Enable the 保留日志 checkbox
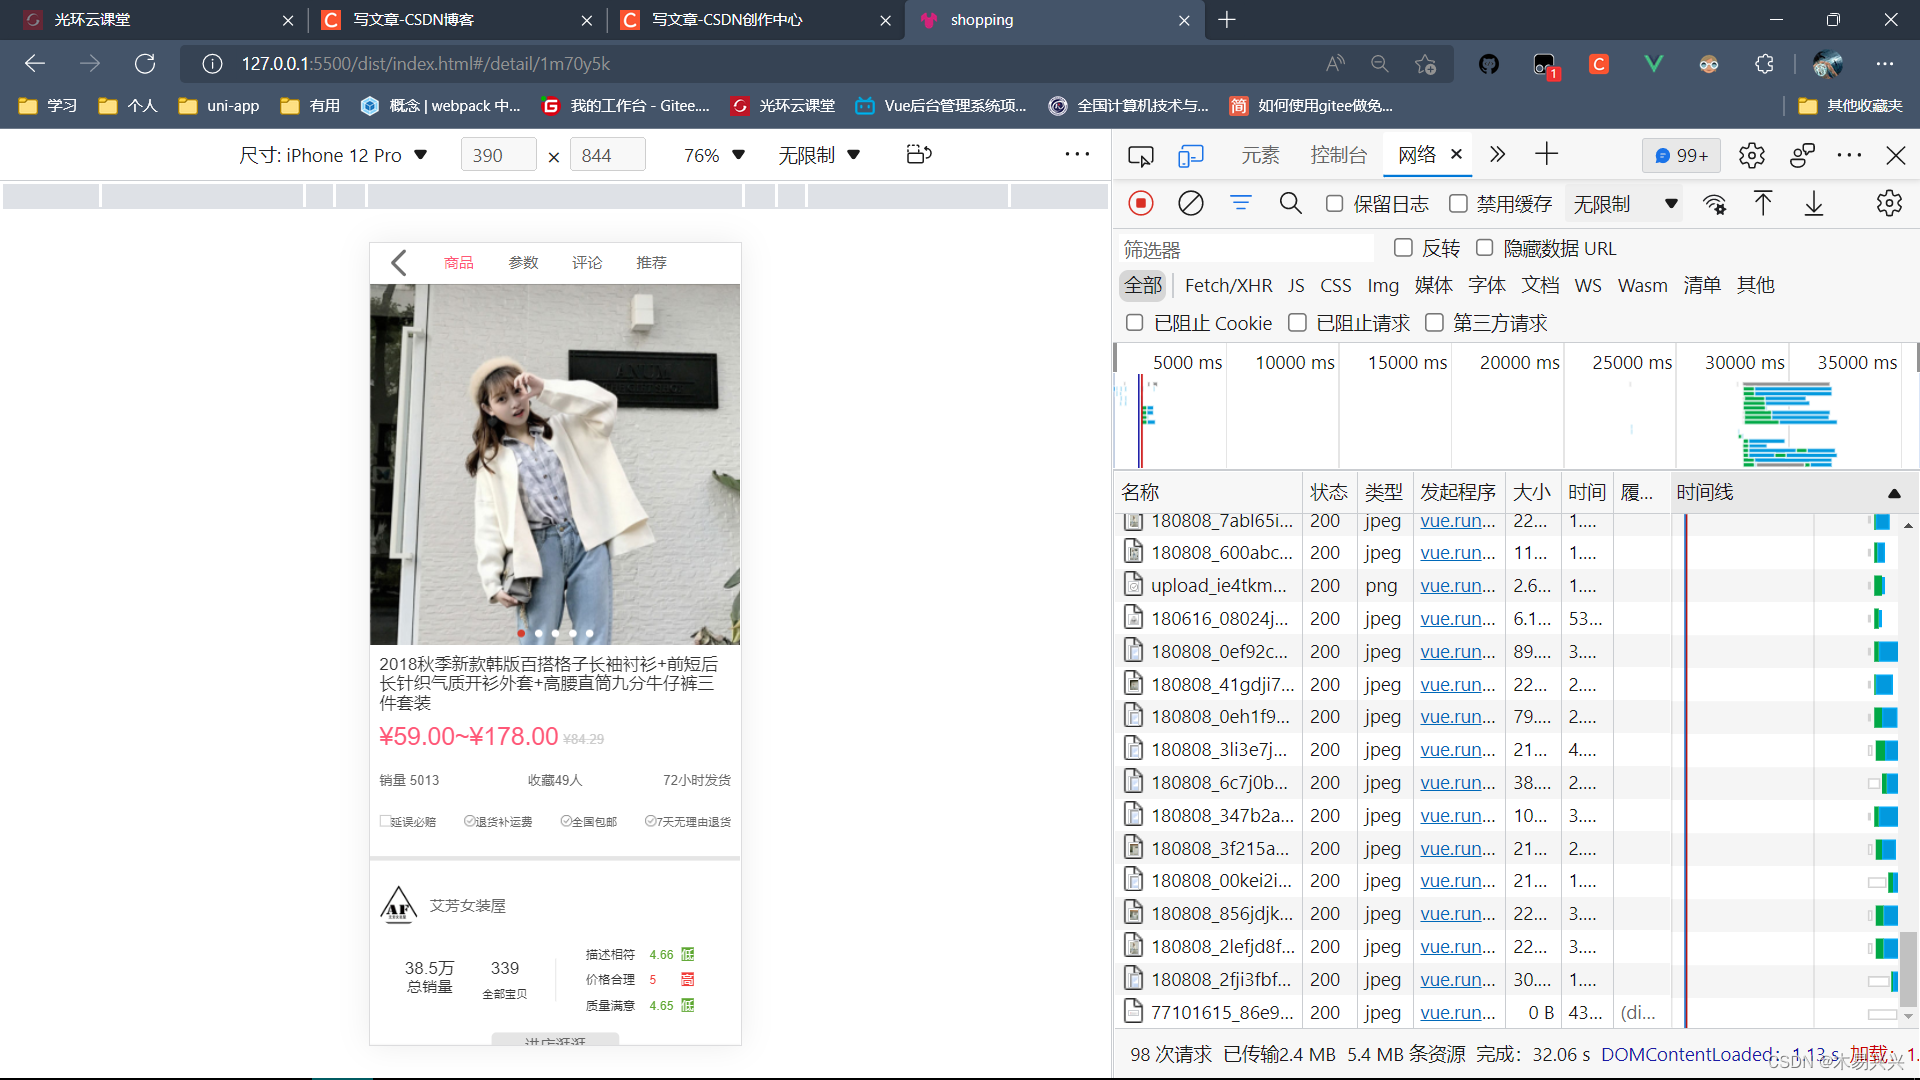The width and height of the screenshot is (1920, 1080). pyautogui.click(x=1334, y=203)
